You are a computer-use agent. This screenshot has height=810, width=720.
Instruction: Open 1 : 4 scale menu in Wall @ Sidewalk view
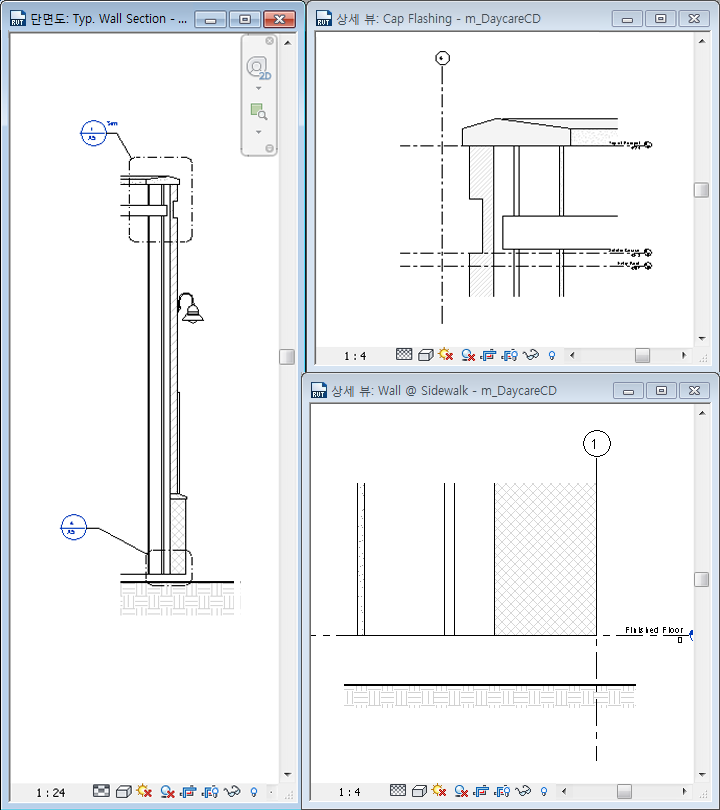pos(350,792)
